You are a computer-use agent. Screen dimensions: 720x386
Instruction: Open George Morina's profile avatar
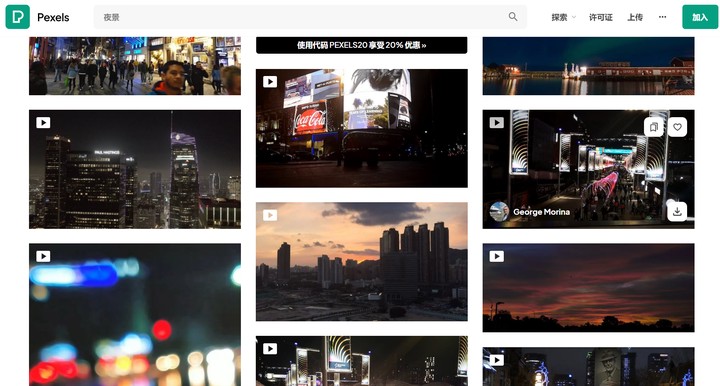coord(499,212)
